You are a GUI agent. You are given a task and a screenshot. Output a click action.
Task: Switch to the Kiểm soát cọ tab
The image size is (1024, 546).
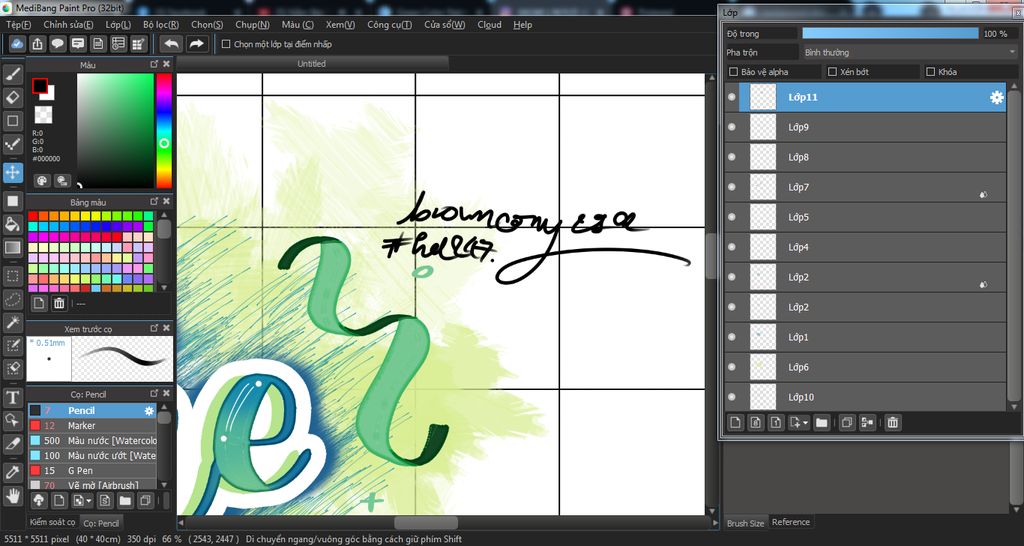coord(52,522)
